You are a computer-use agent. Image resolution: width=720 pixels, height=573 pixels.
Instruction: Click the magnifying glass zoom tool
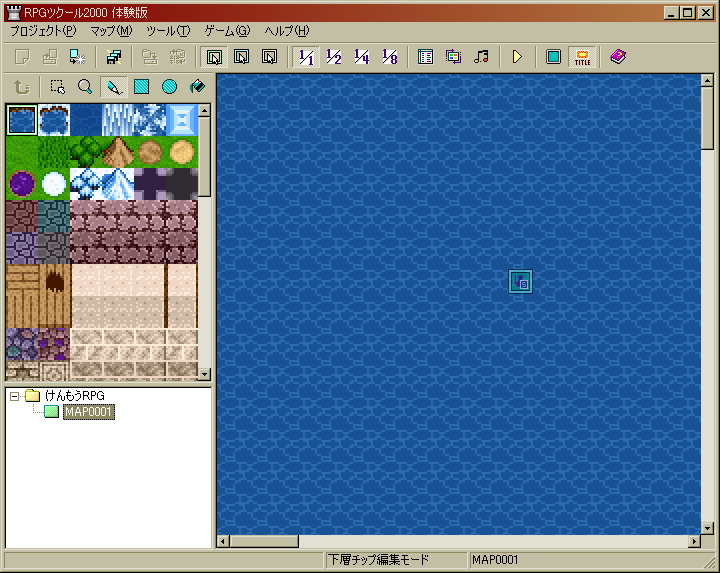click(x=86, y=87)
